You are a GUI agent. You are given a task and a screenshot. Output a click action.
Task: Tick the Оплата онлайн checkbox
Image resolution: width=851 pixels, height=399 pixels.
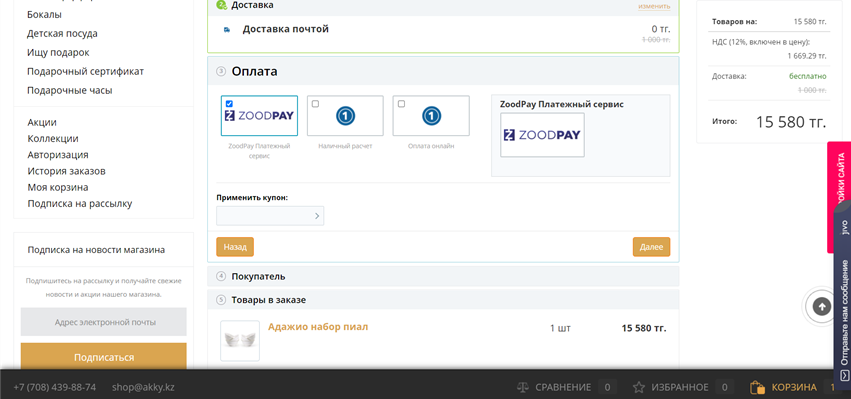pos(401,104)
